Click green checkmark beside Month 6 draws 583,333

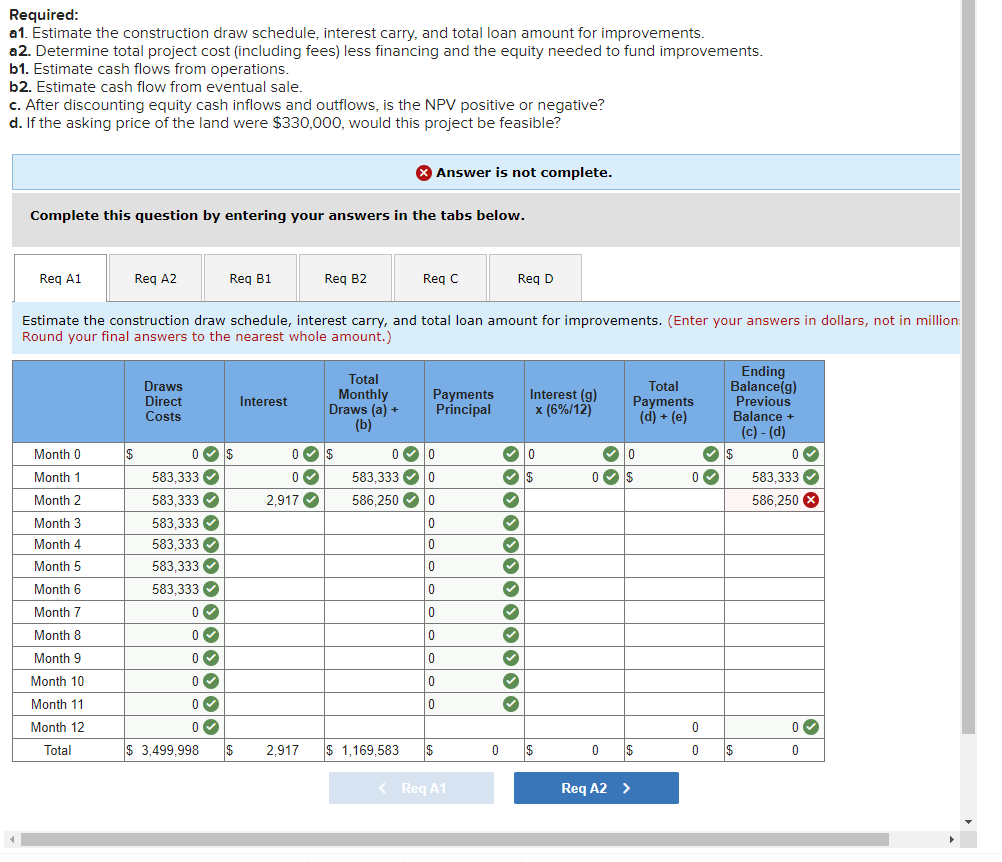[x=211, y=589]
